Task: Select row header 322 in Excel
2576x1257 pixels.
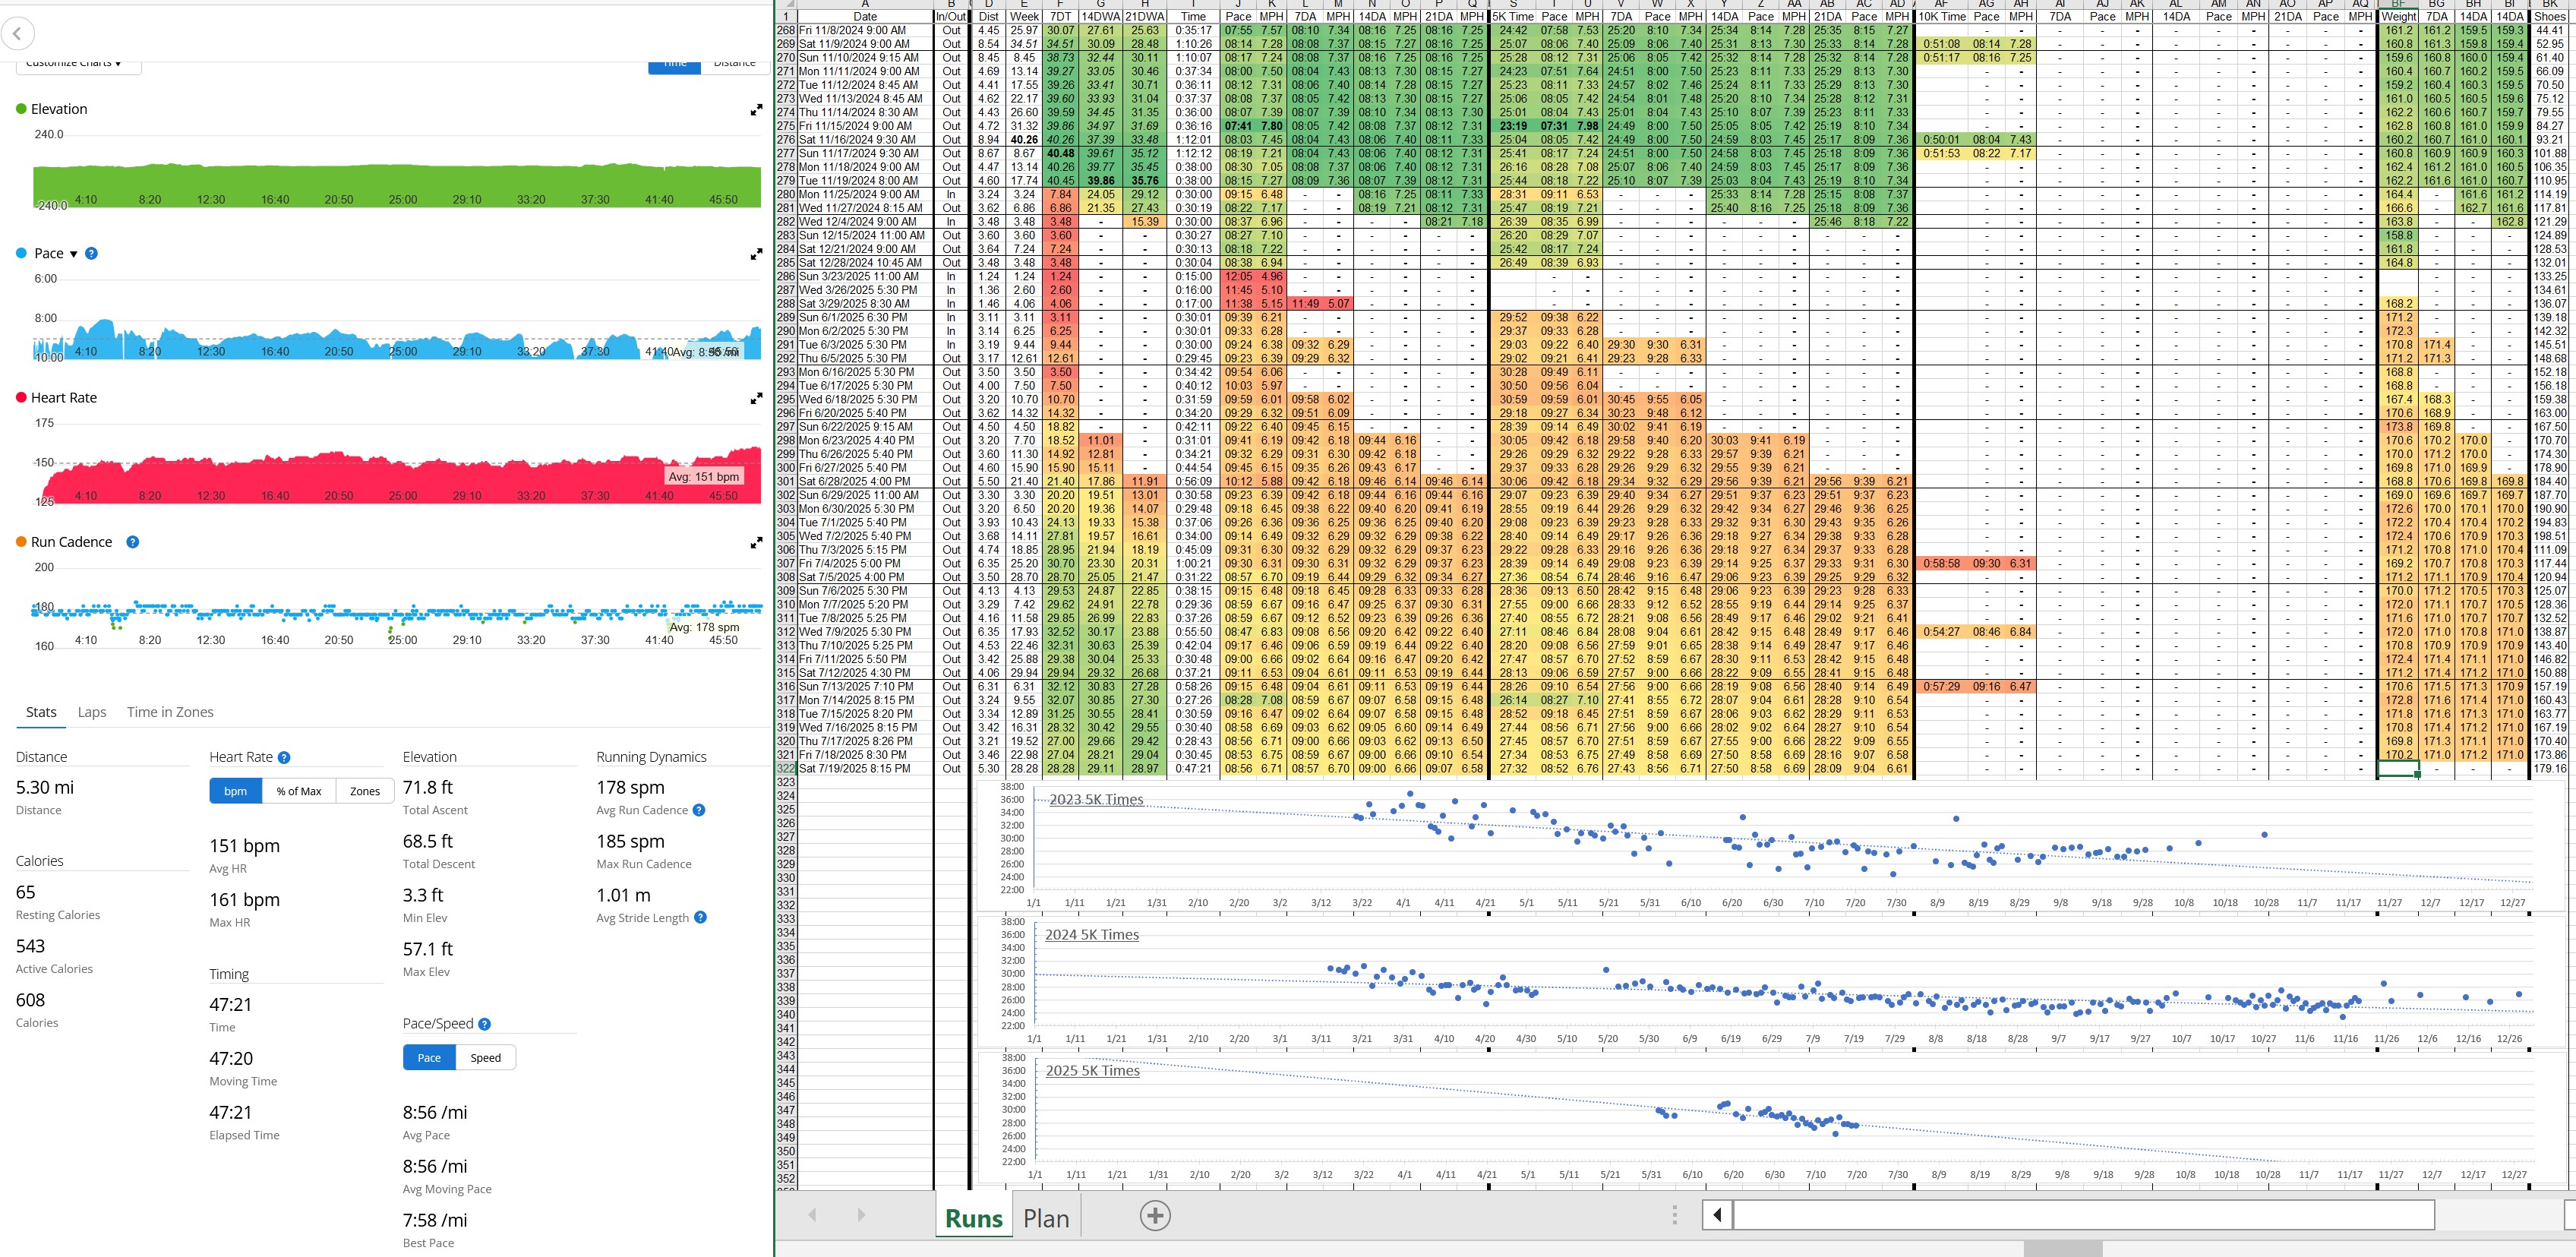Action: (786, 769)
